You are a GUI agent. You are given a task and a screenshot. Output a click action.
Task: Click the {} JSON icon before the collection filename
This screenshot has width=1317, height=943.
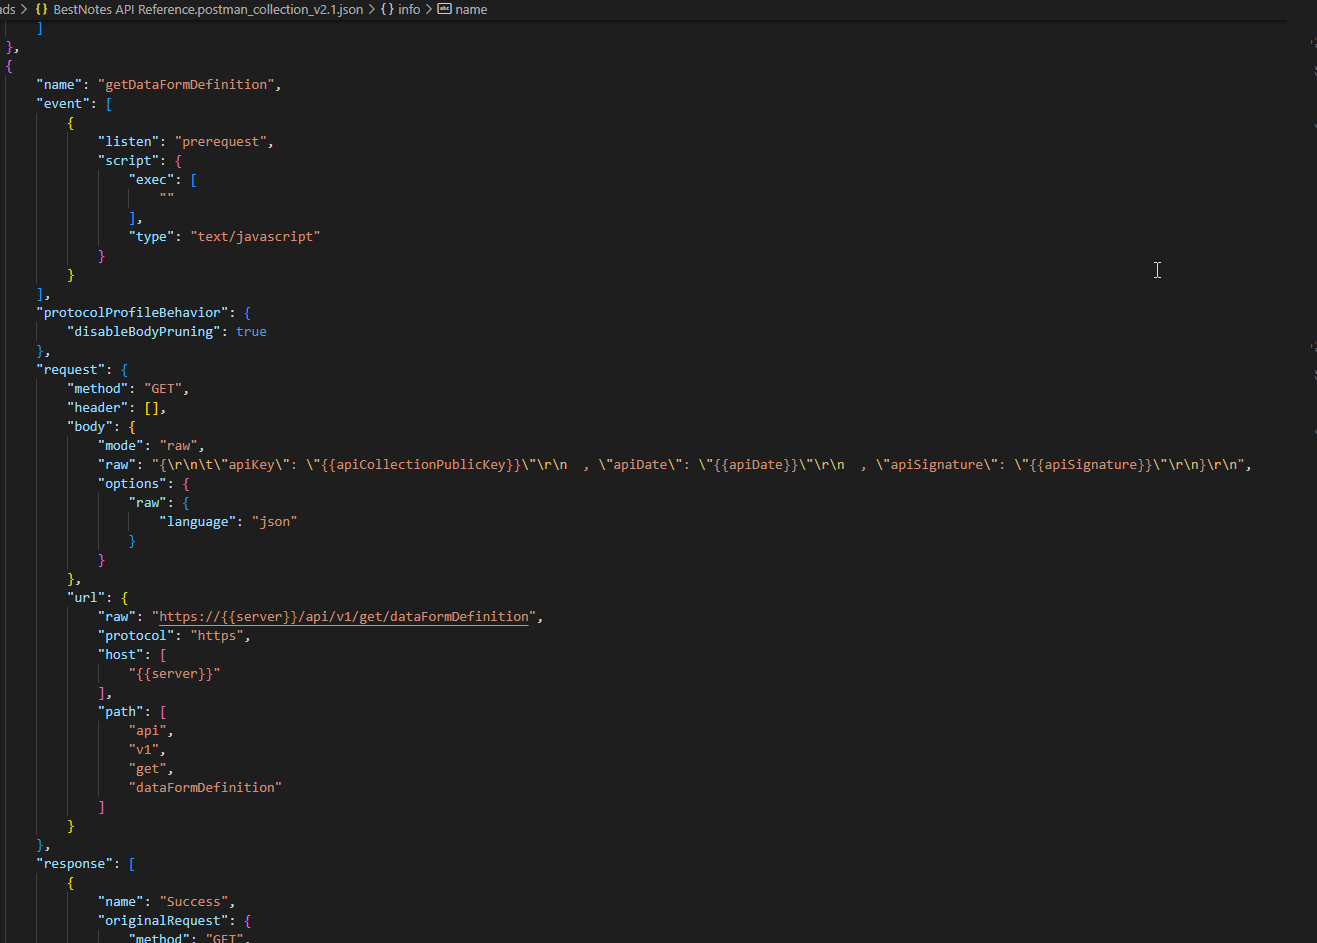tap(43, 9)
